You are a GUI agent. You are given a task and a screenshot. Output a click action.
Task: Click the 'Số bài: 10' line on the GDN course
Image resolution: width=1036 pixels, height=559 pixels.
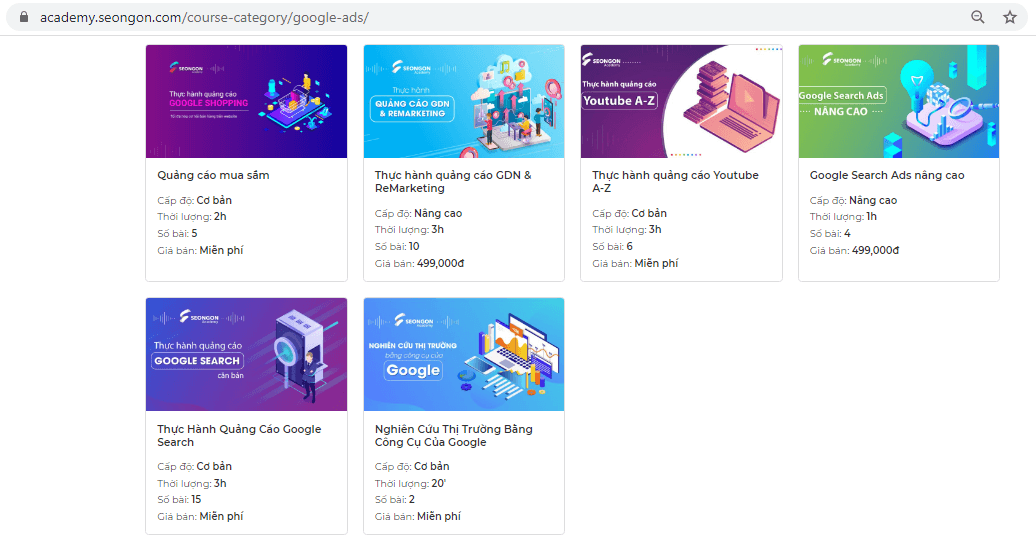[x=397, y=246]
